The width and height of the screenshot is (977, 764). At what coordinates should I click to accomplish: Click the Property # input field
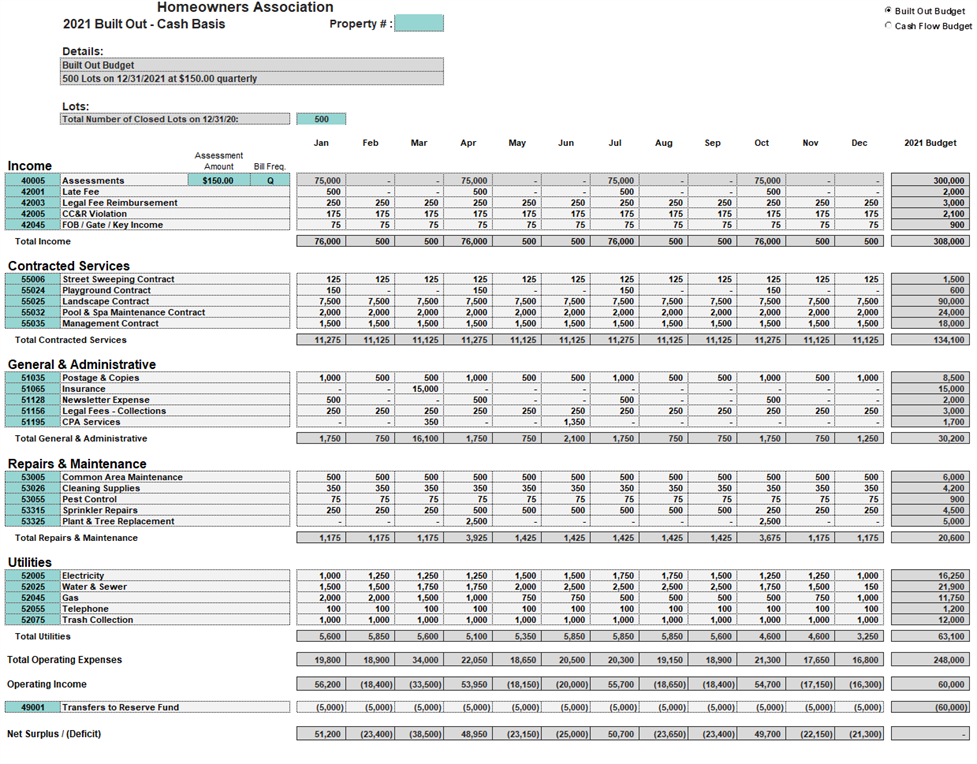point(418,23)
